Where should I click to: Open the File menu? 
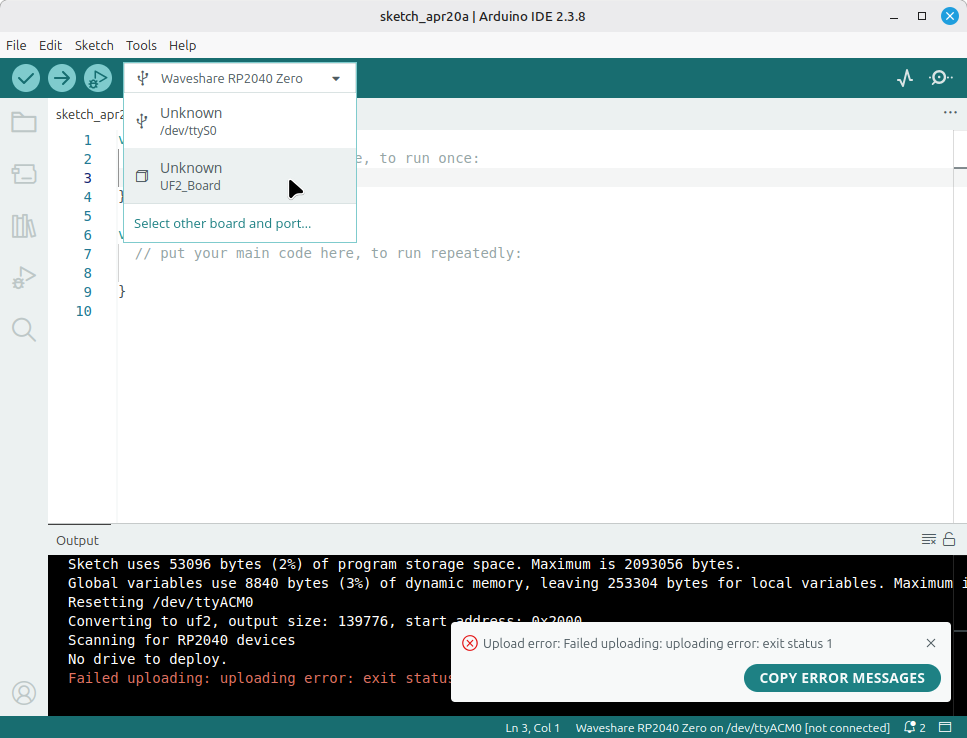[16, 46]
